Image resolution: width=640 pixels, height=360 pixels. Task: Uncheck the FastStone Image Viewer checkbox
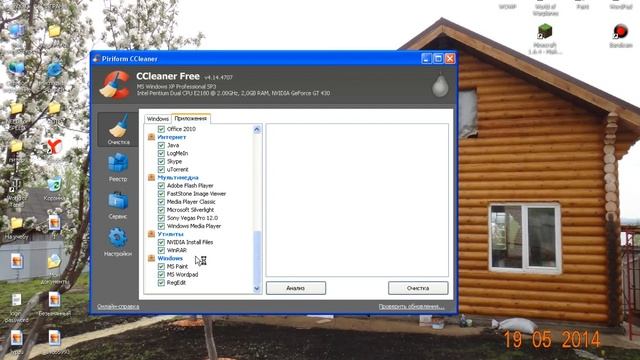pyautogui.click(x=161, y=194)
